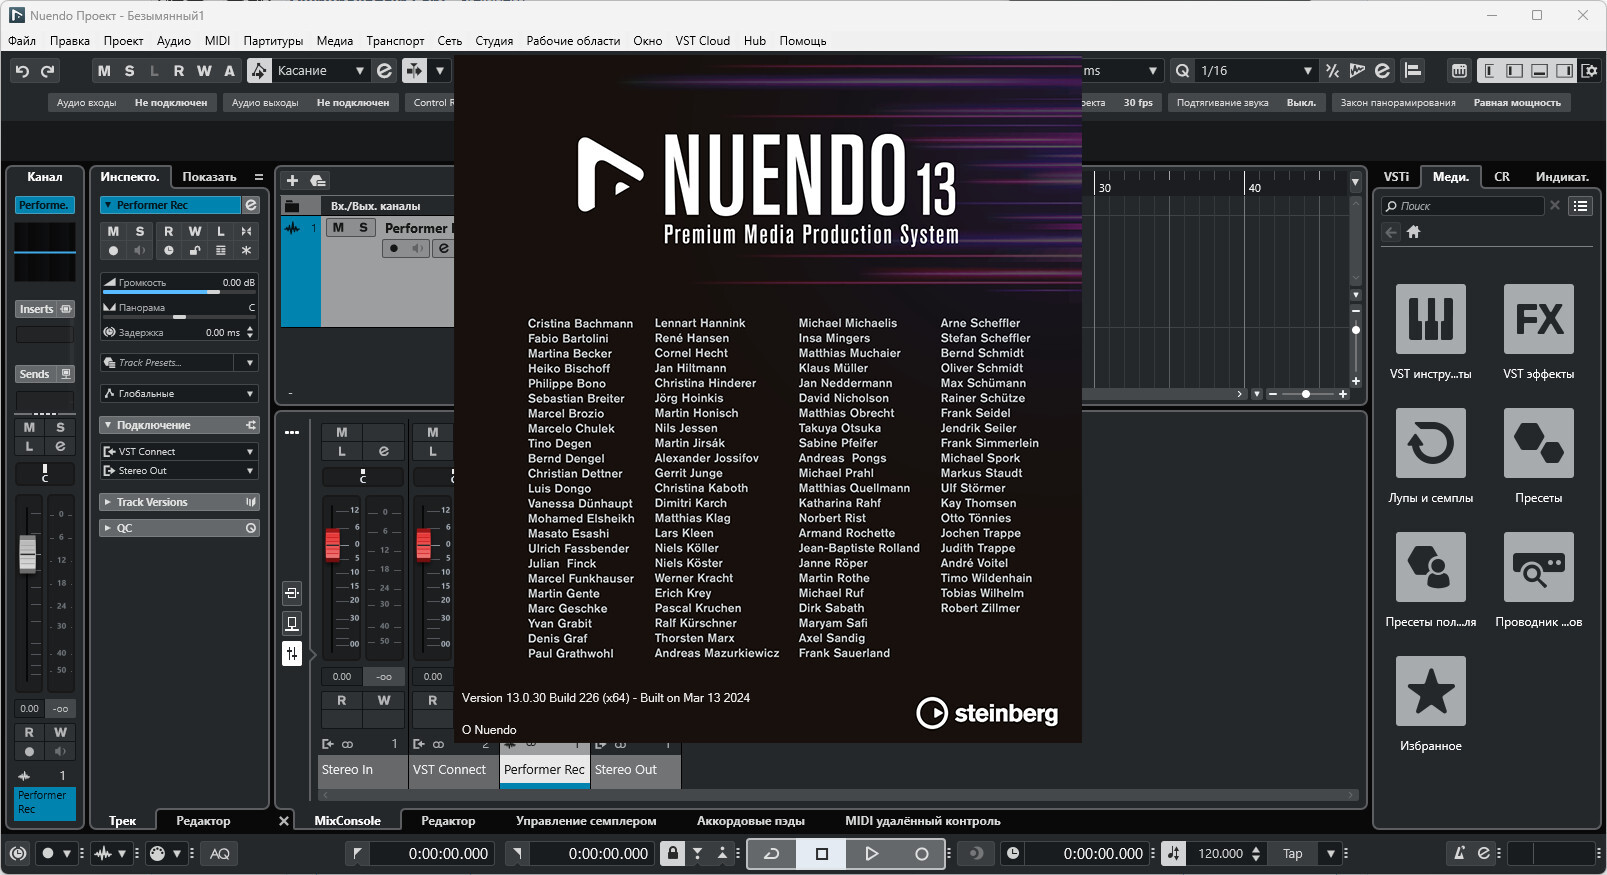Click the Поиск search field in media
Viewport: 1607px width, 875px height.
pos(1464,206)
